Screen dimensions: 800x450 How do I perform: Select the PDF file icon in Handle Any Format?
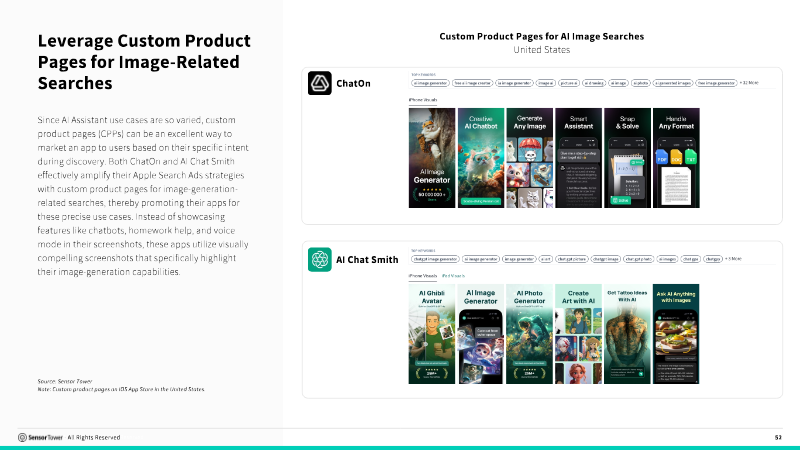(661, 157)
